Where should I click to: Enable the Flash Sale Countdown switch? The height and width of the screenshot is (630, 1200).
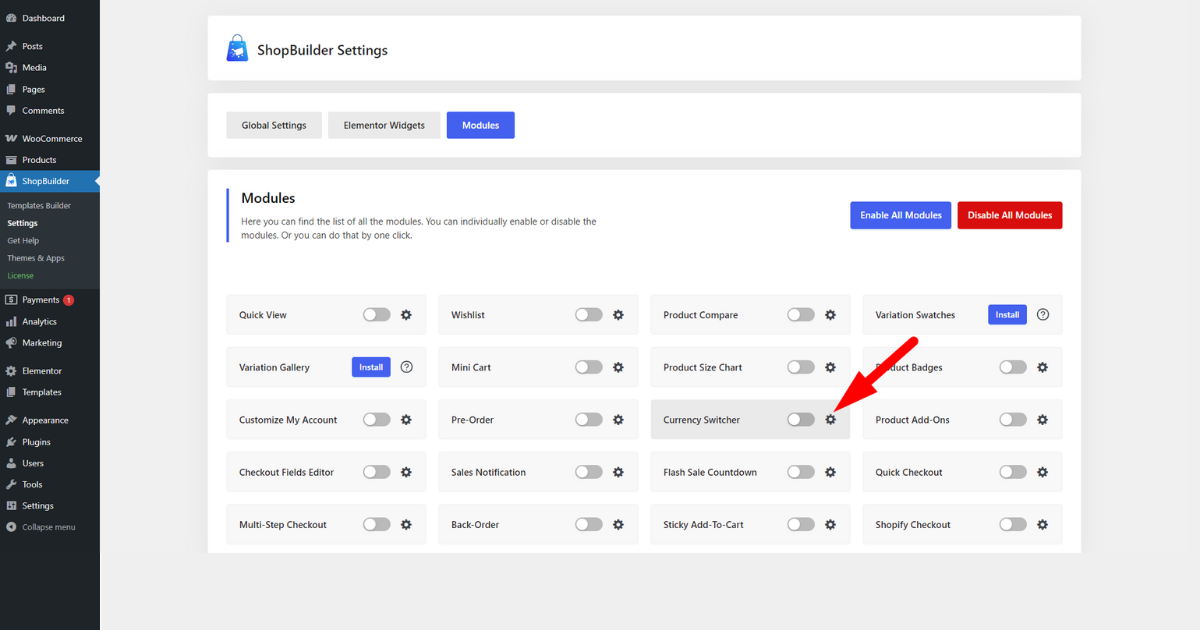(x=801, y=472)
